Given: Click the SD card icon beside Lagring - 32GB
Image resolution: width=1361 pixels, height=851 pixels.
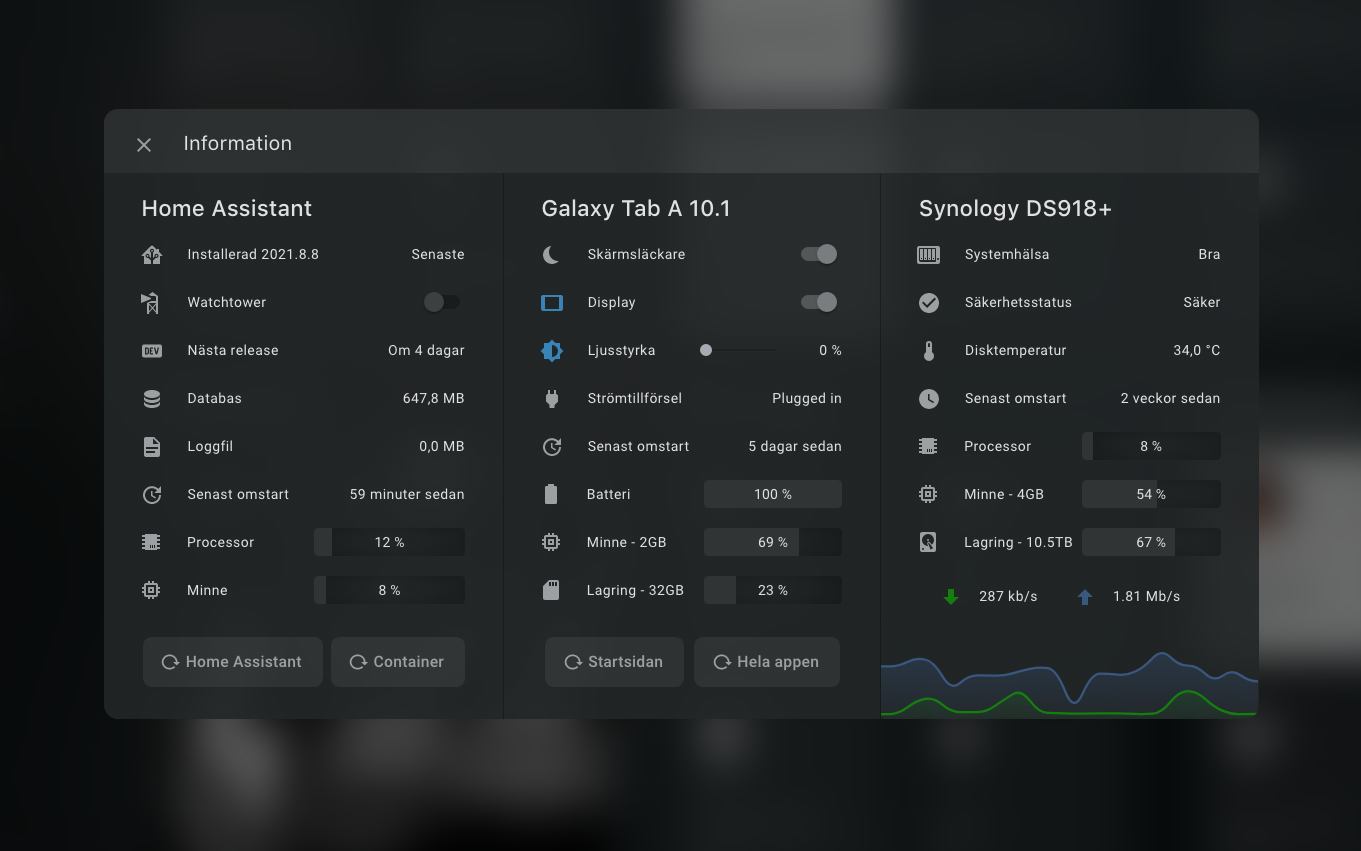Looking at the screenshot, I should (551, 591).
